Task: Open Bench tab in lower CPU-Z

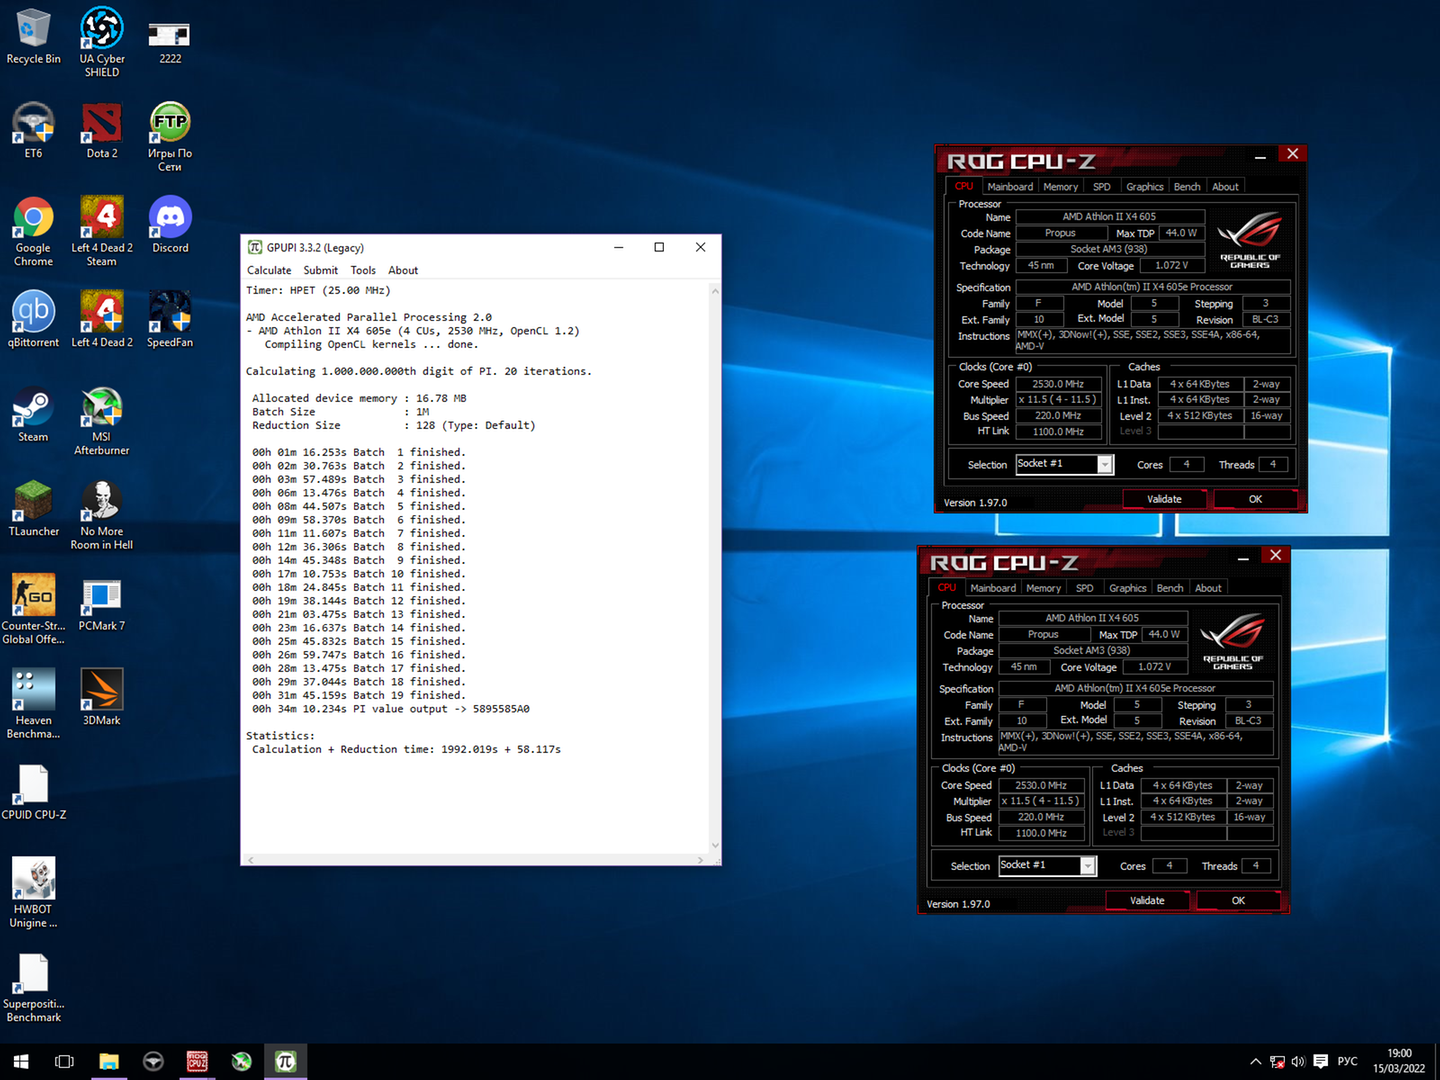Action: point(1170,588)
